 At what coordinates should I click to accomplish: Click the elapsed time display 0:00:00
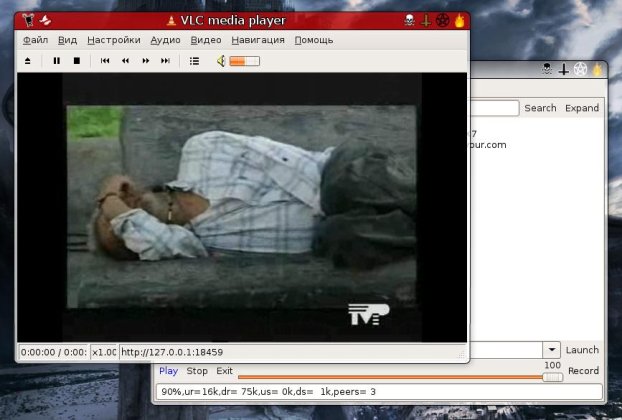pos(54,352)
